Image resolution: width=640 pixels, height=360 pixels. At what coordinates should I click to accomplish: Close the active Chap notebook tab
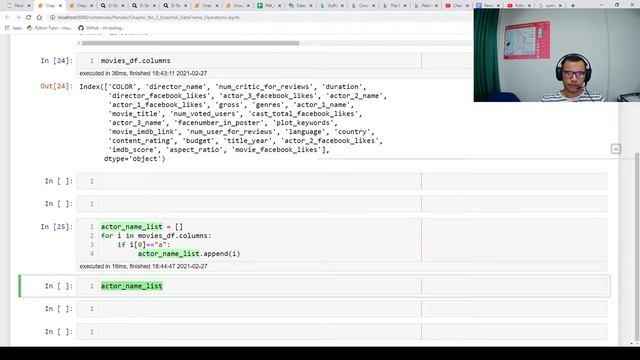(60, 6)
